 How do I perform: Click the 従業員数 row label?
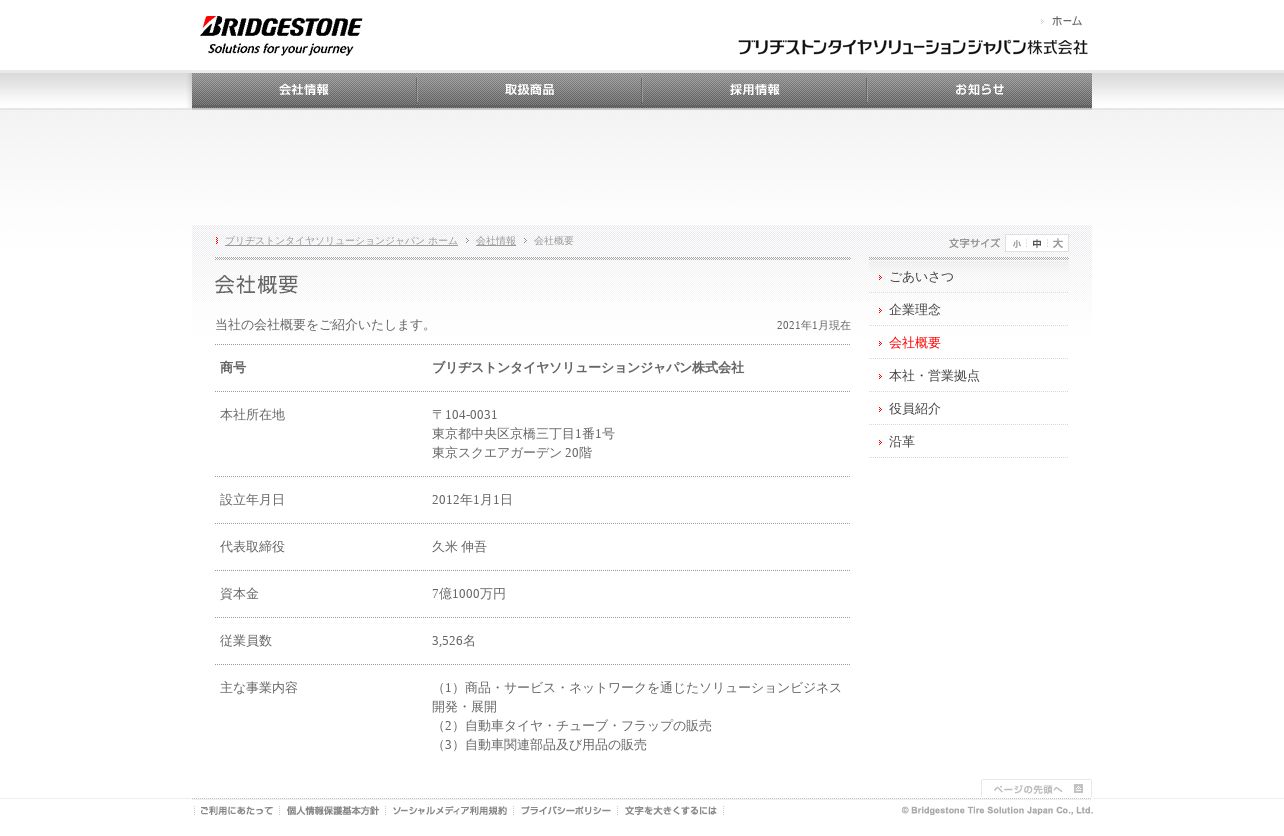pyautogui.click(x=246, y=641)
